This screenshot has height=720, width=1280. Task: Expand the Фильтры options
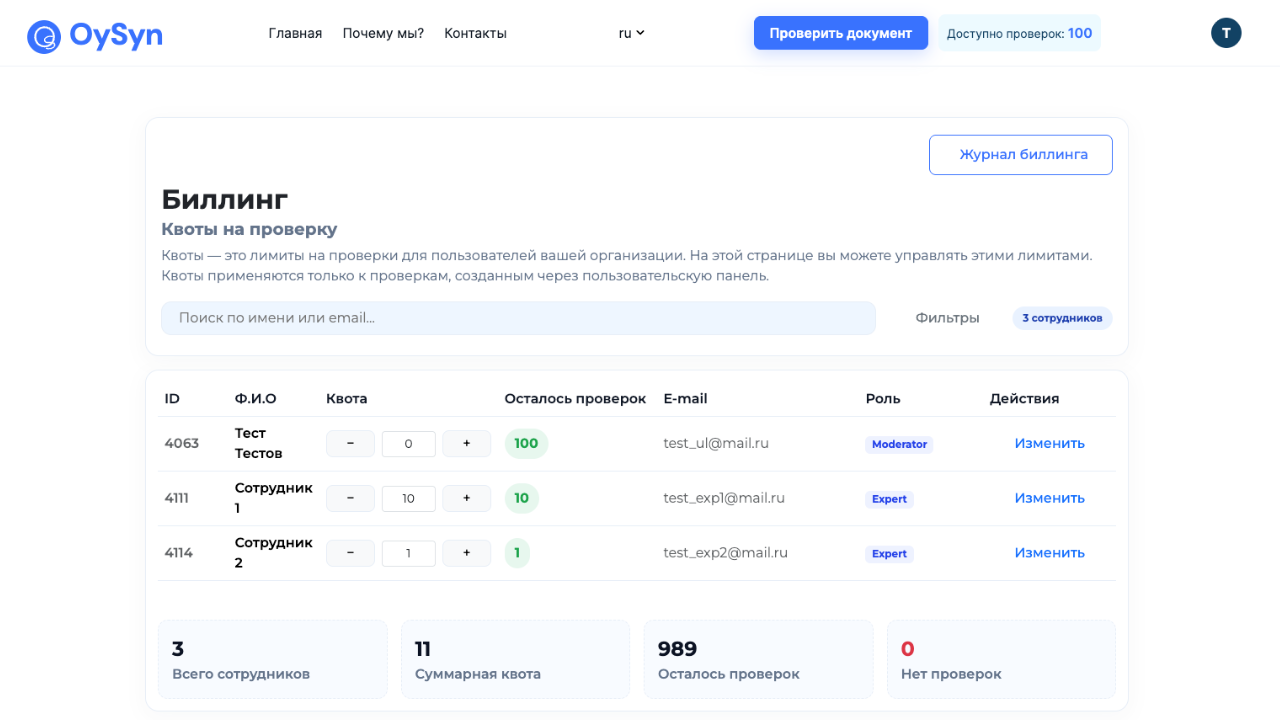tap(947, 318)
